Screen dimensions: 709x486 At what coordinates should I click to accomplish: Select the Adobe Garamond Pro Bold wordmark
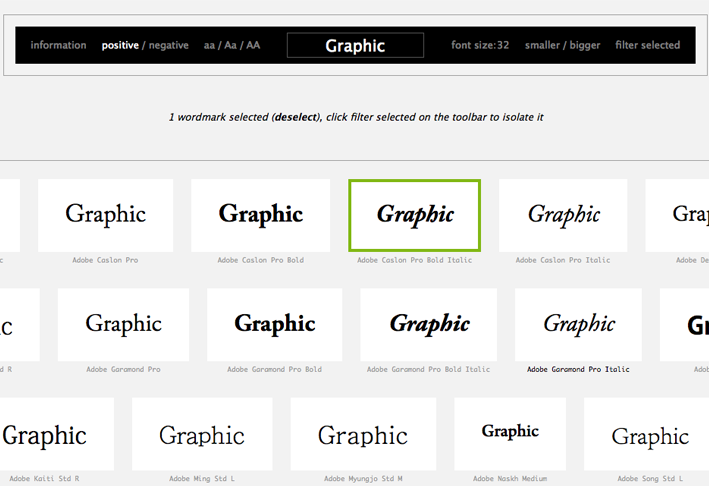274,325
